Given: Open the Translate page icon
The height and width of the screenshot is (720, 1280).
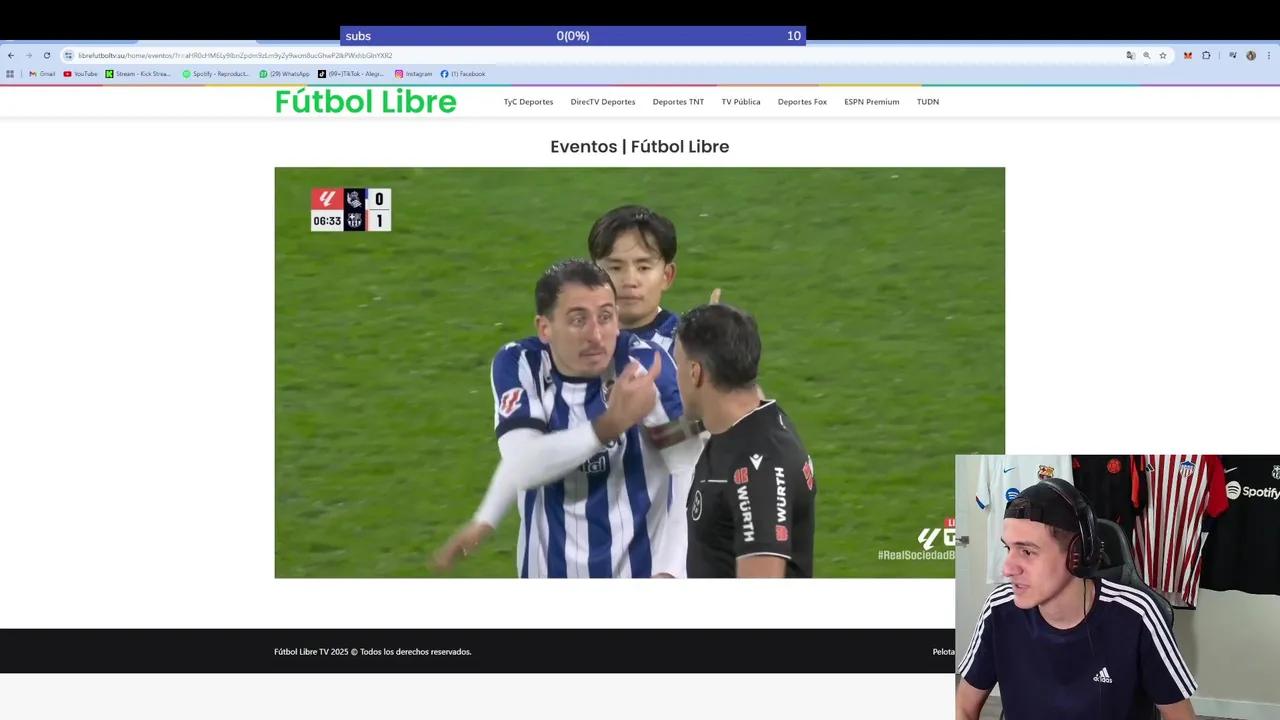Looking at the screenshot, I should click(x=1130, y=56).
